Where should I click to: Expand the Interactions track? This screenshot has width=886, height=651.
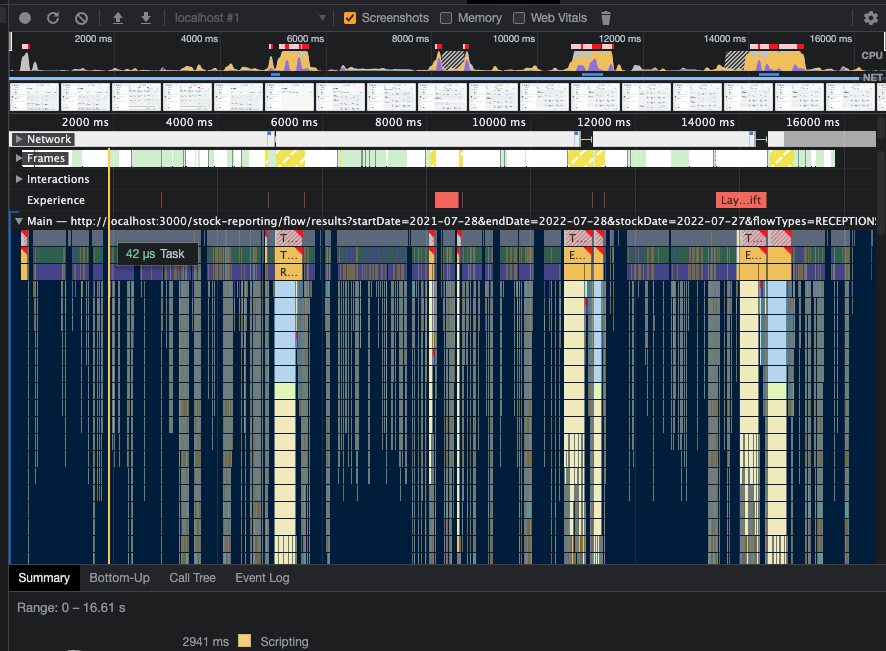19,179
